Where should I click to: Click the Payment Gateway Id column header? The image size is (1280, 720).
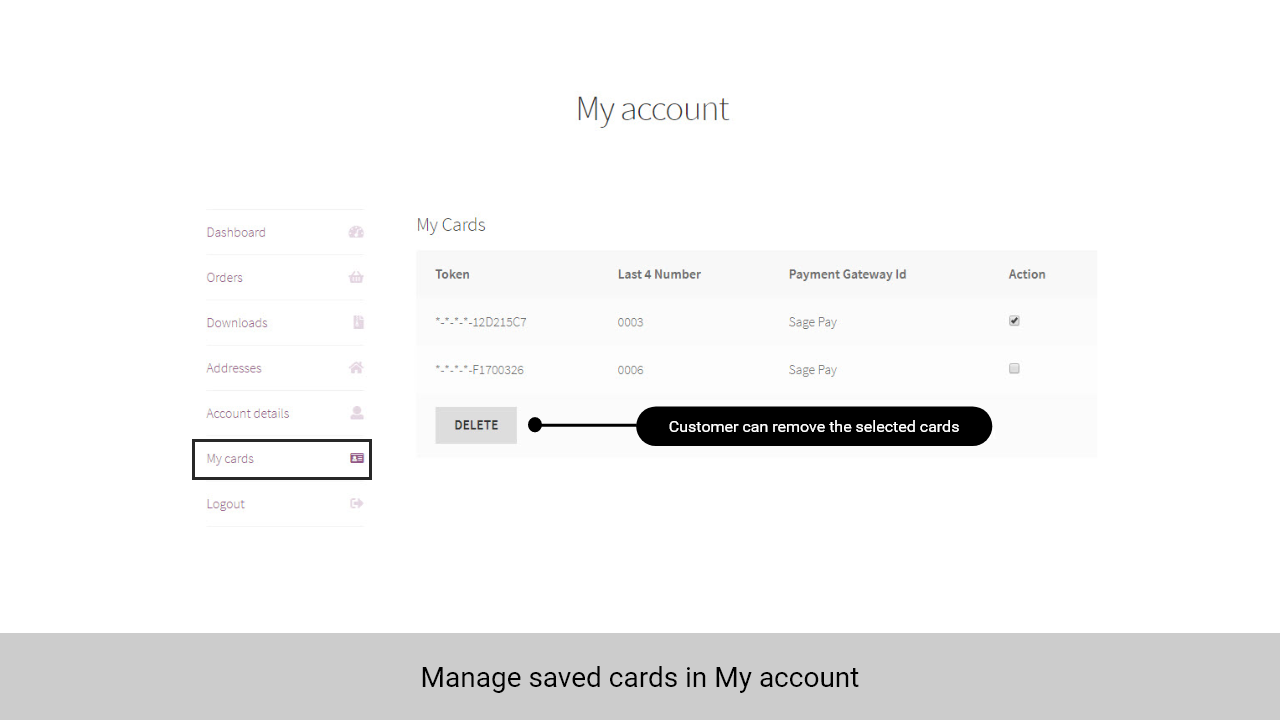tap(847, 274)
